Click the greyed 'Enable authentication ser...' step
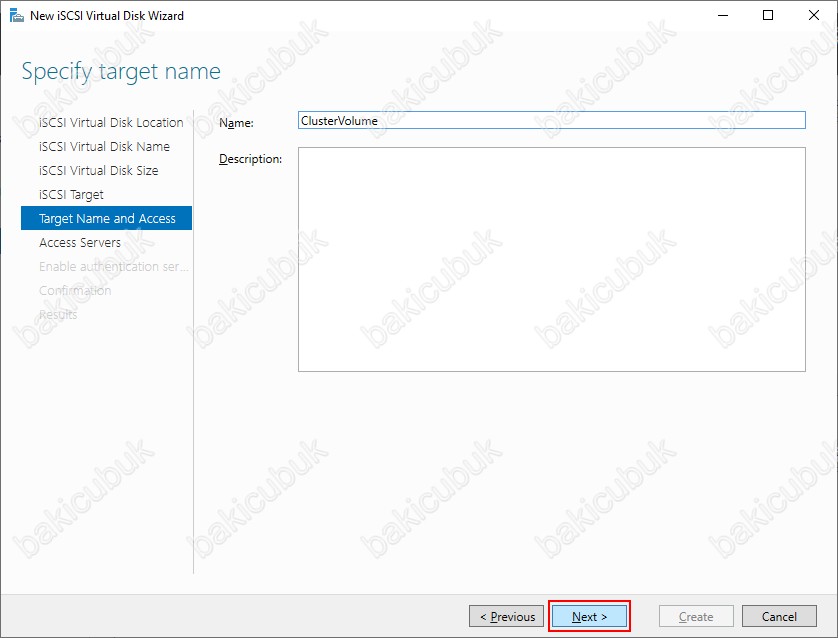 coord(114,266)
